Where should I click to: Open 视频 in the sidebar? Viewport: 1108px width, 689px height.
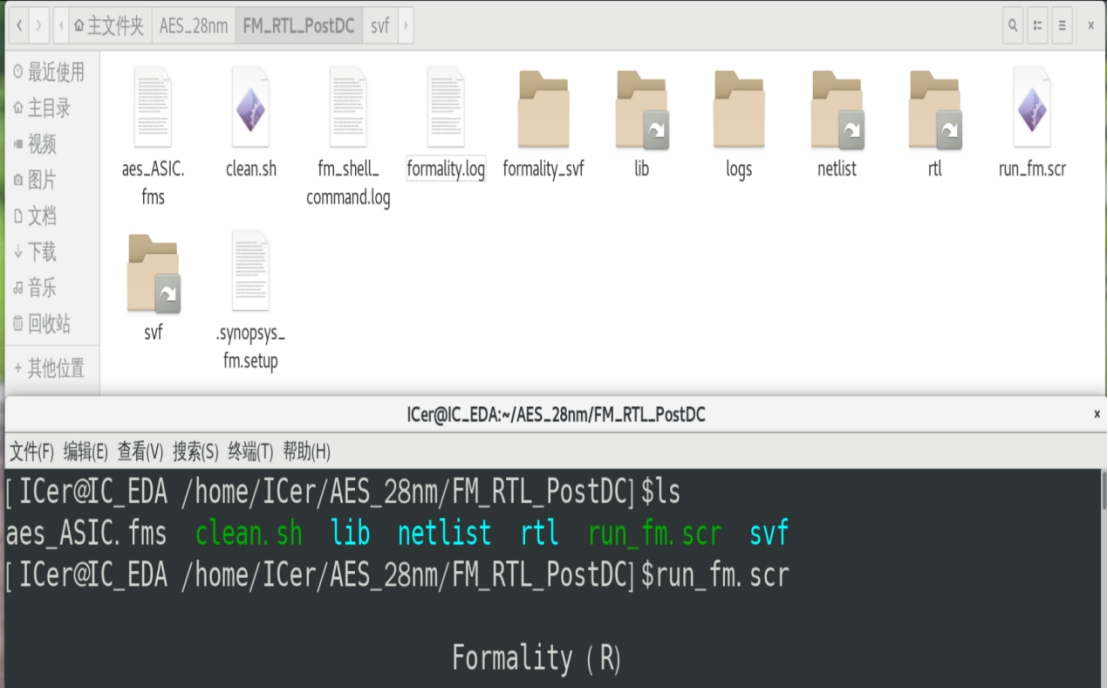click(x=35, y=143)
